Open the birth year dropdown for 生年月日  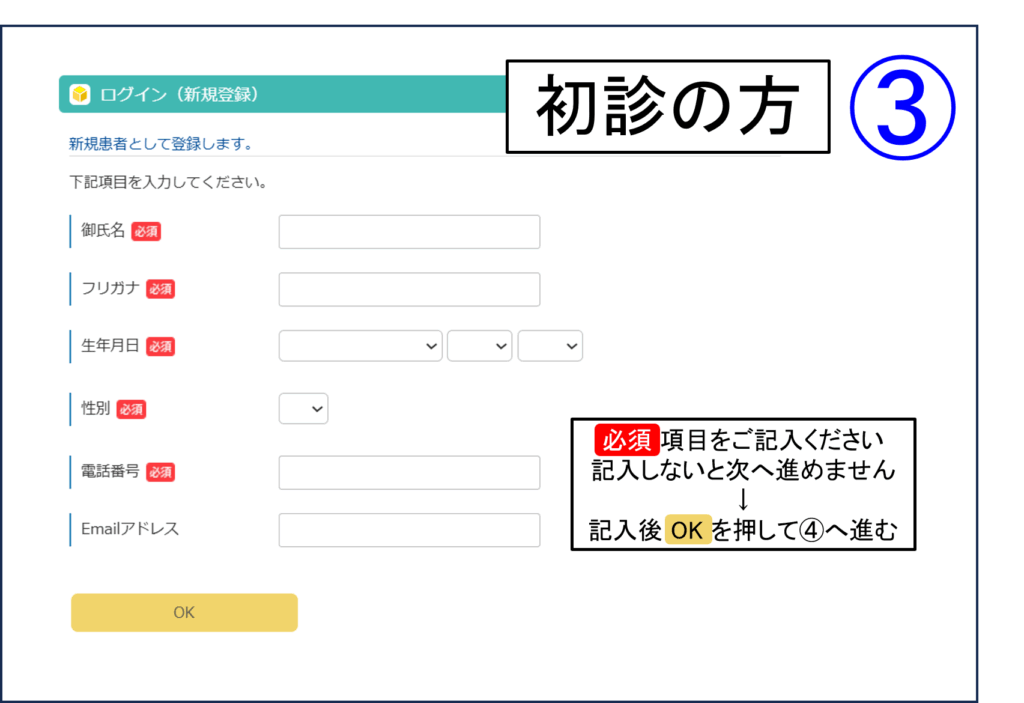click(x=361, y=346)
